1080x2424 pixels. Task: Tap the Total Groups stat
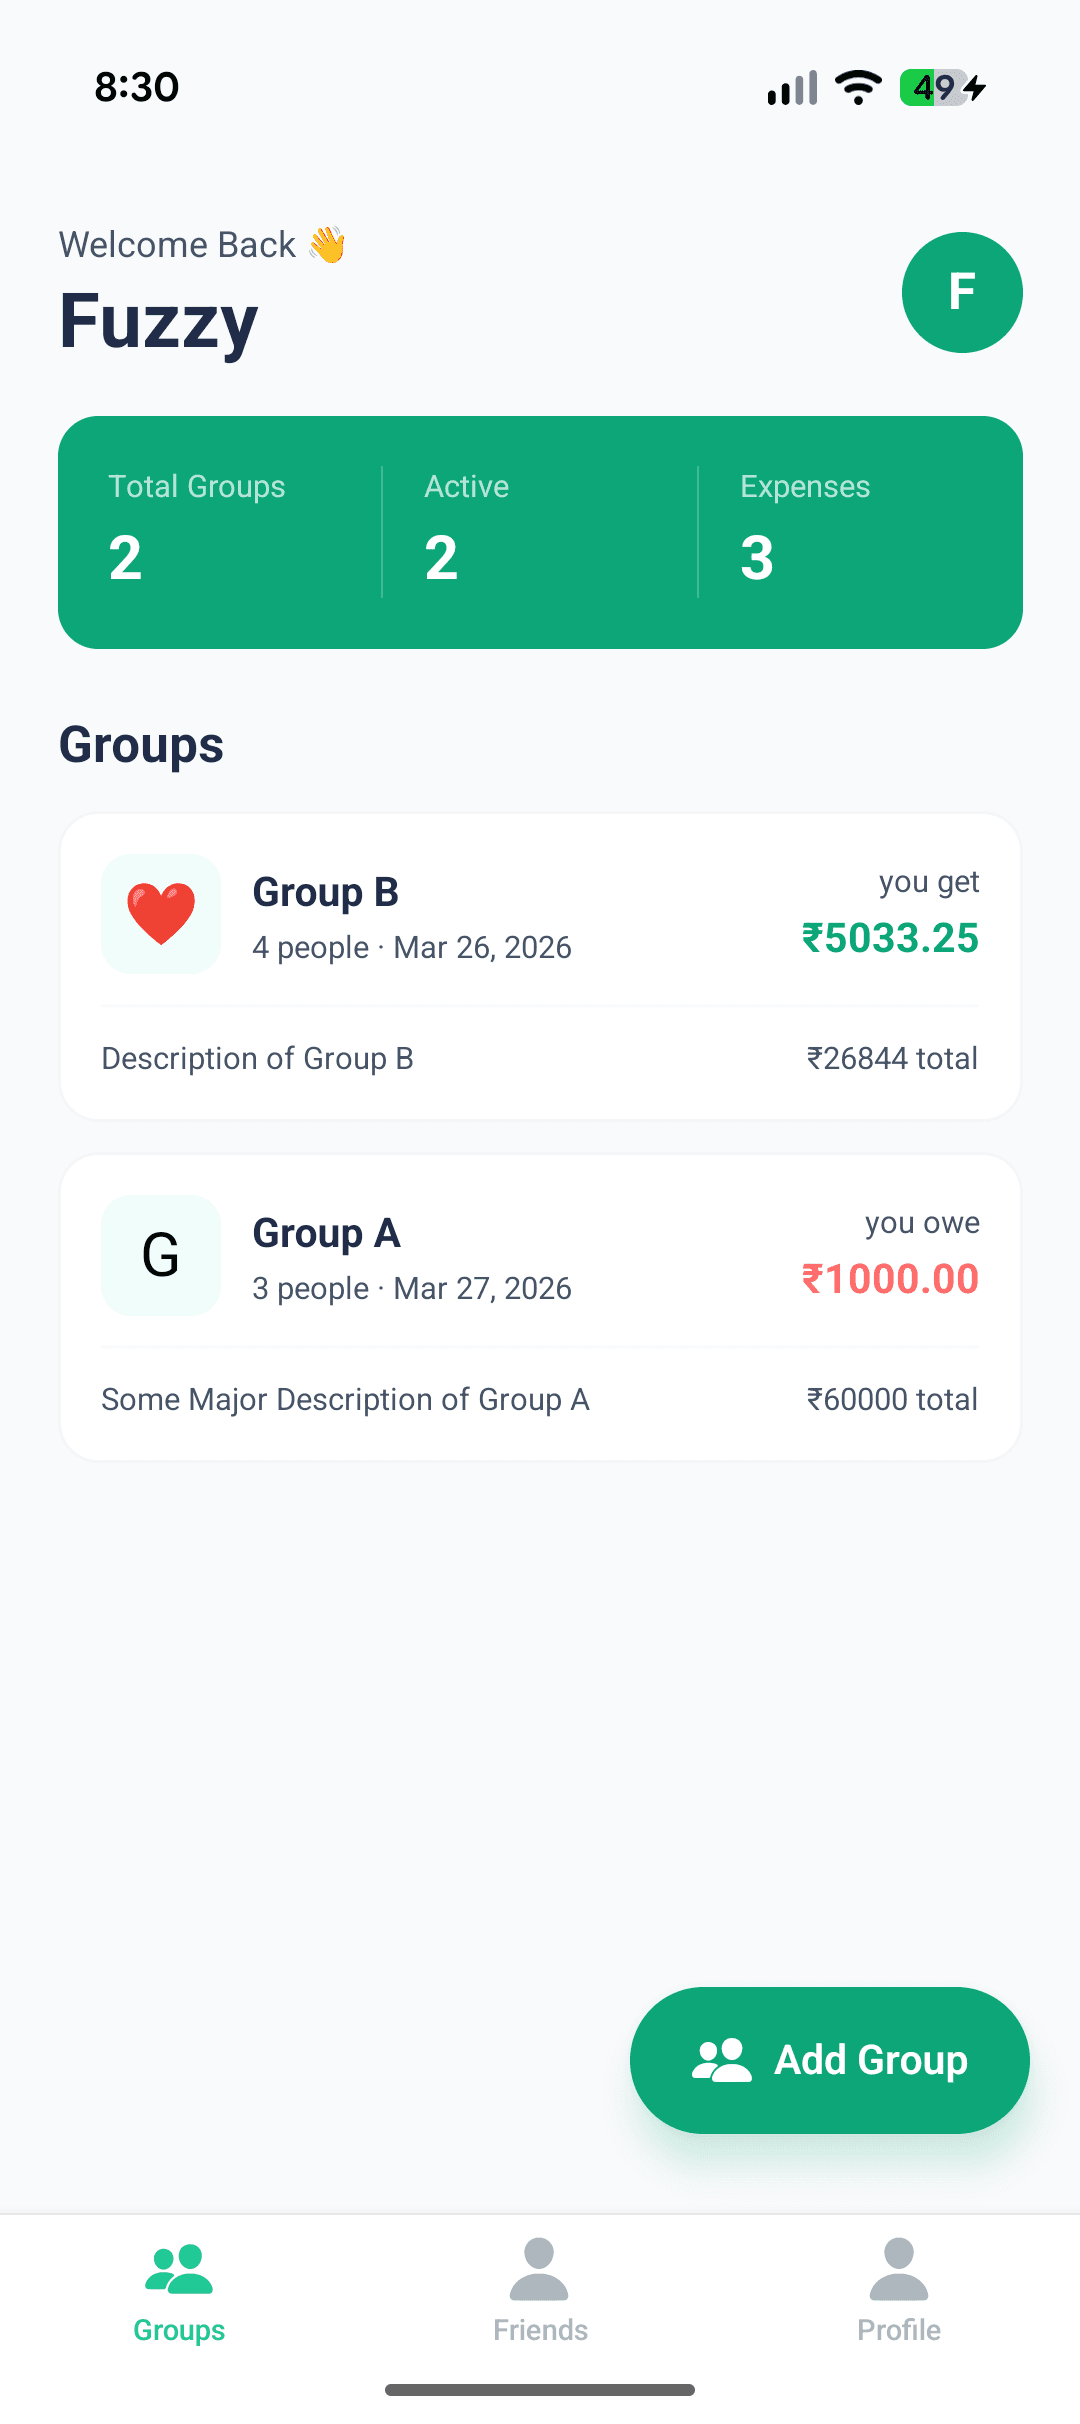point(197,530)
